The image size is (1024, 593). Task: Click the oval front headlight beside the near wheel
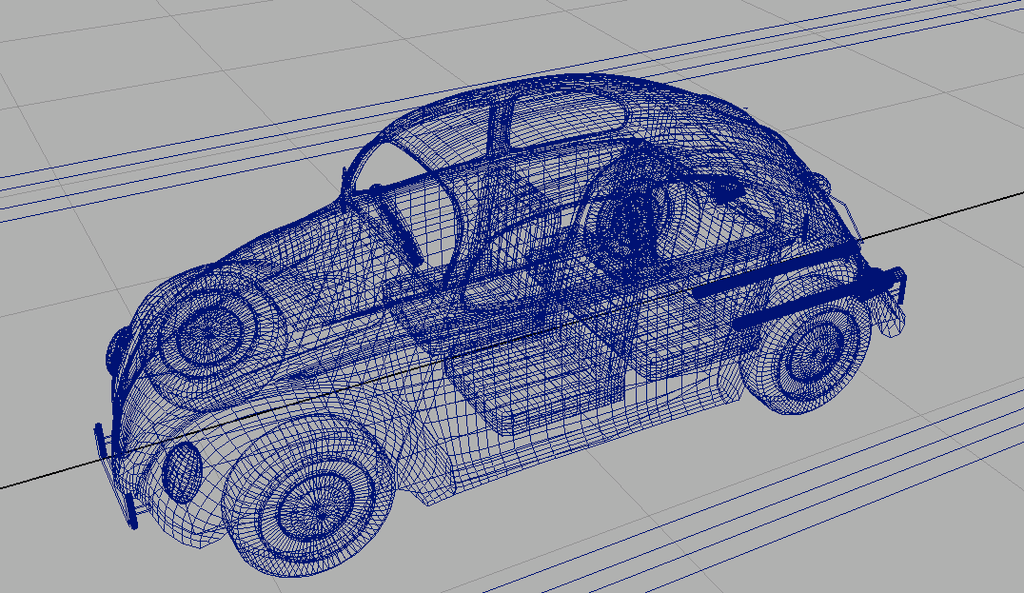click(182, 472)
